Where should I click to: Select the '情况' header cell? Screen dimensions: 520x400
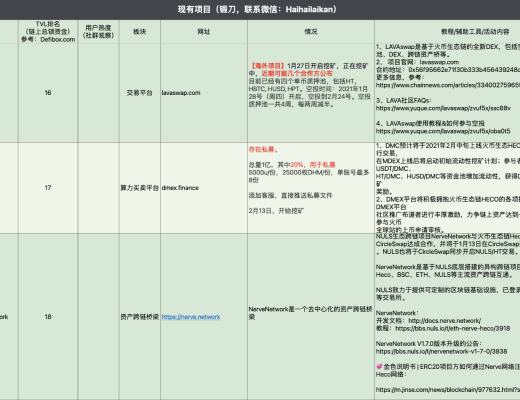click(x=311, y=32)
